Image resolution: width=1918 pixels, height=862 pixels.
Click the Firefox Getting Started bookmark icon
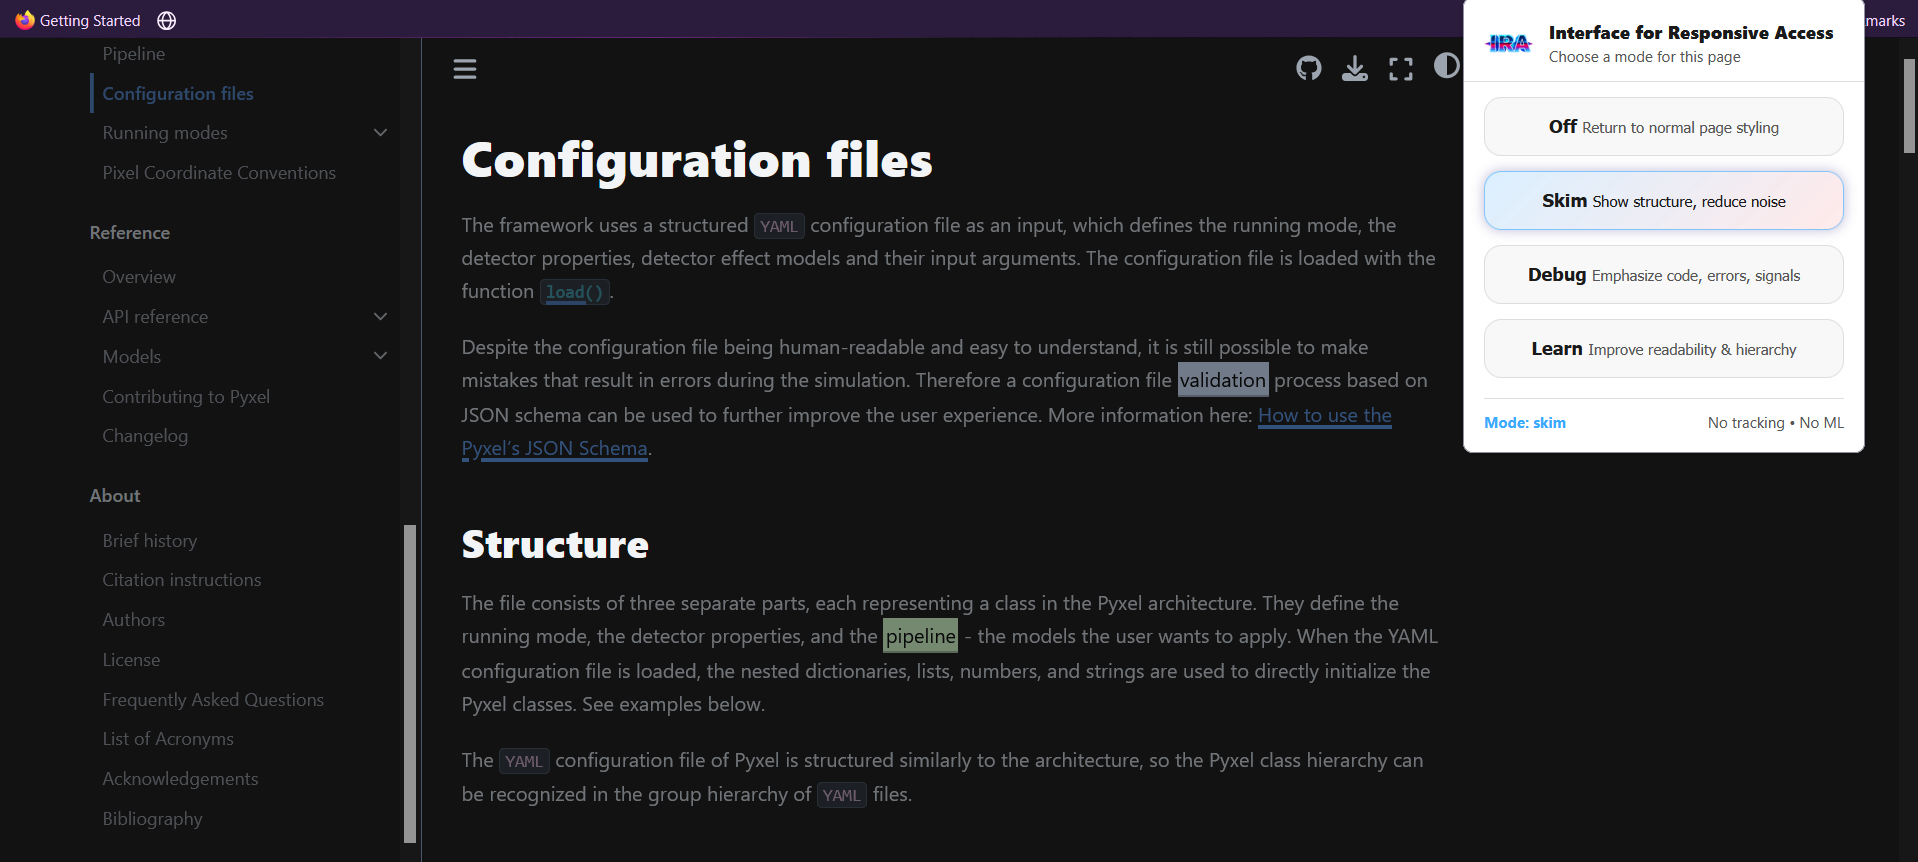coord(25,20)
